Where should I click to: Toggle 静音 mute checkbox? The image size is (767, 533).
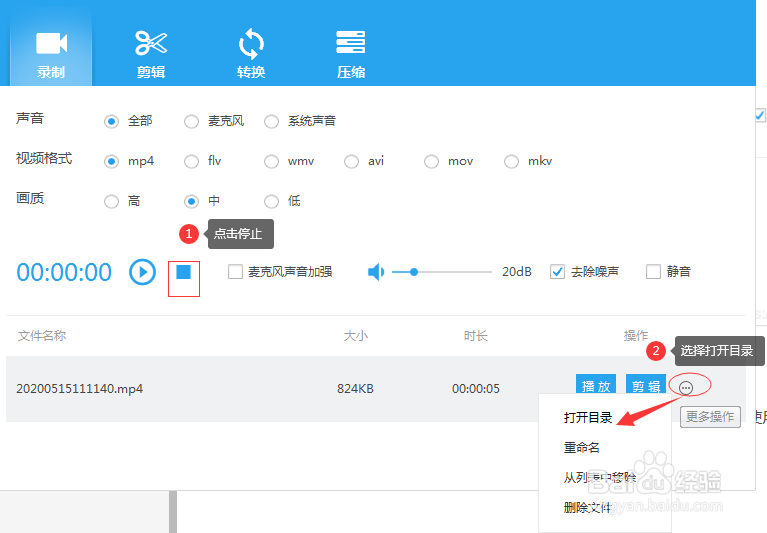point(653,271)
